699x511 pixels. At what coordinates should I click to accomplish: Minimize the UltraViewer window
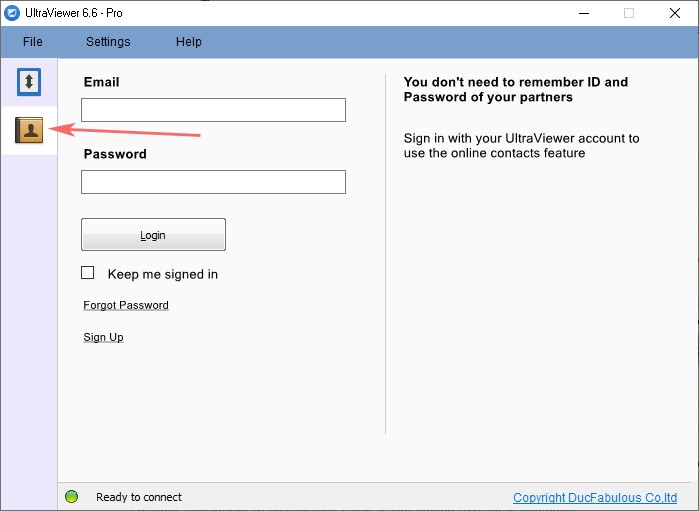(x=582, y=13)
